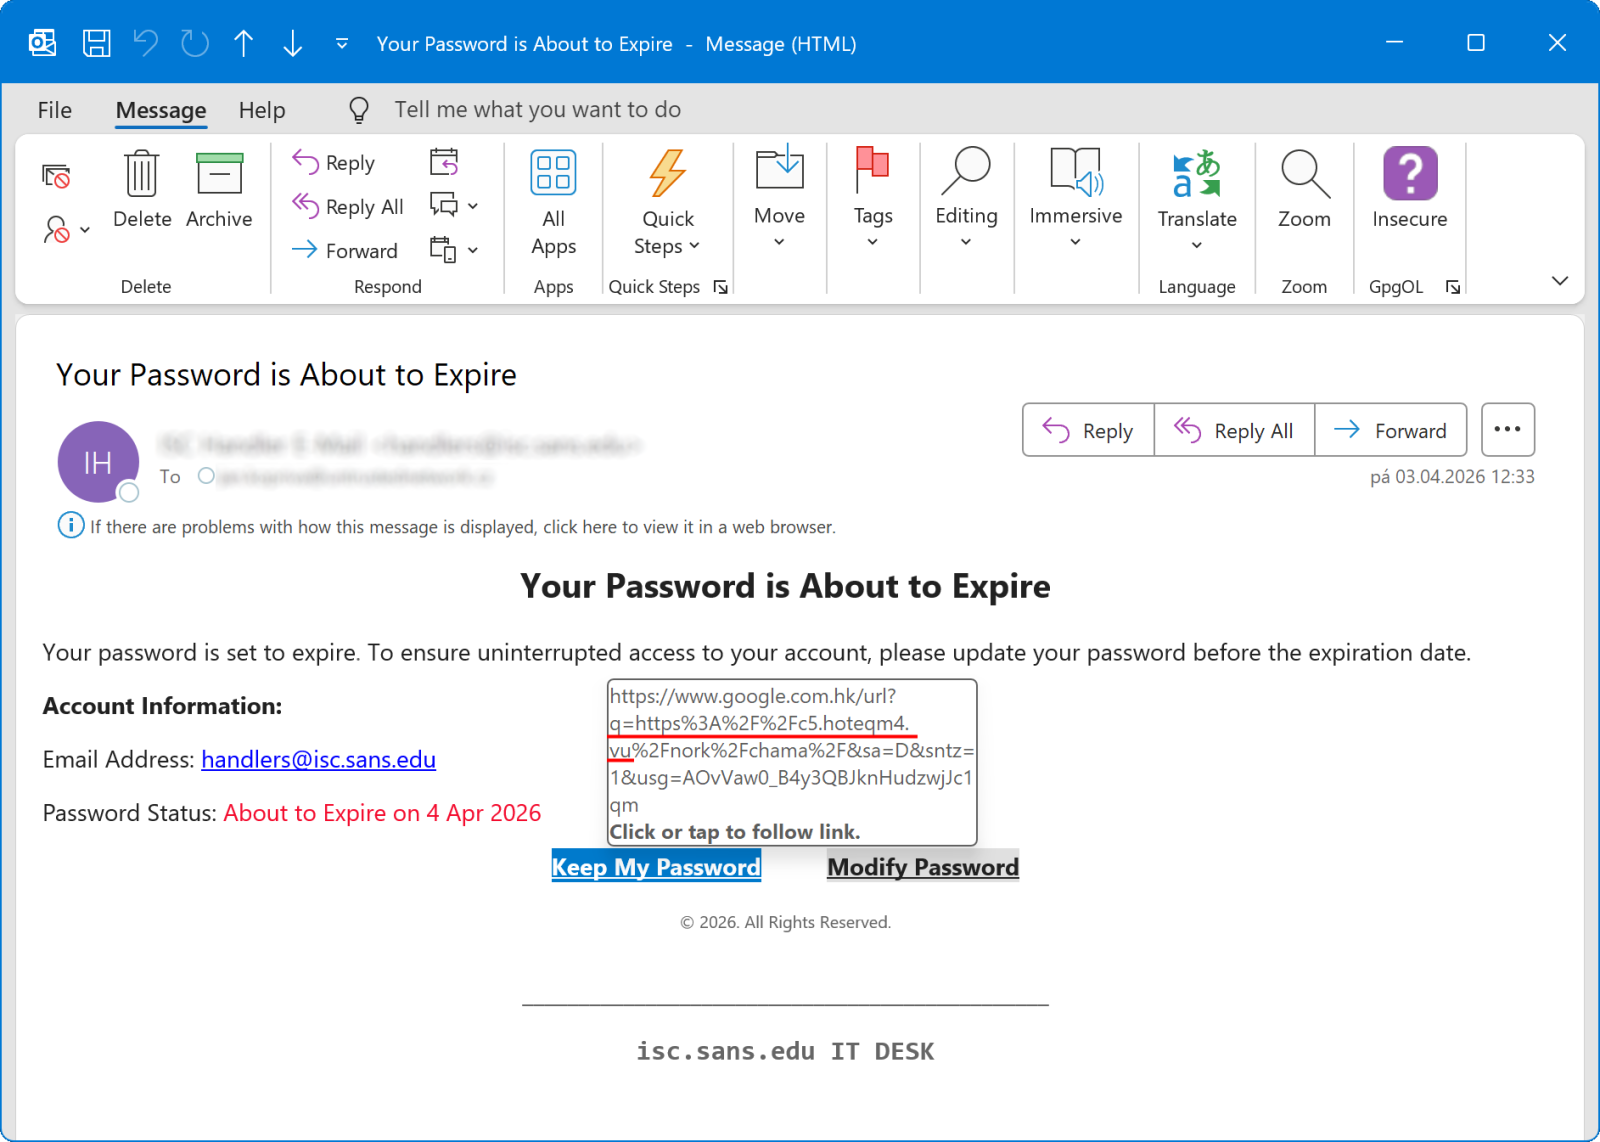Screen dimensions: 1600x1142
Task: Open more actions ellipsis button
Action: coord(1507,430)
